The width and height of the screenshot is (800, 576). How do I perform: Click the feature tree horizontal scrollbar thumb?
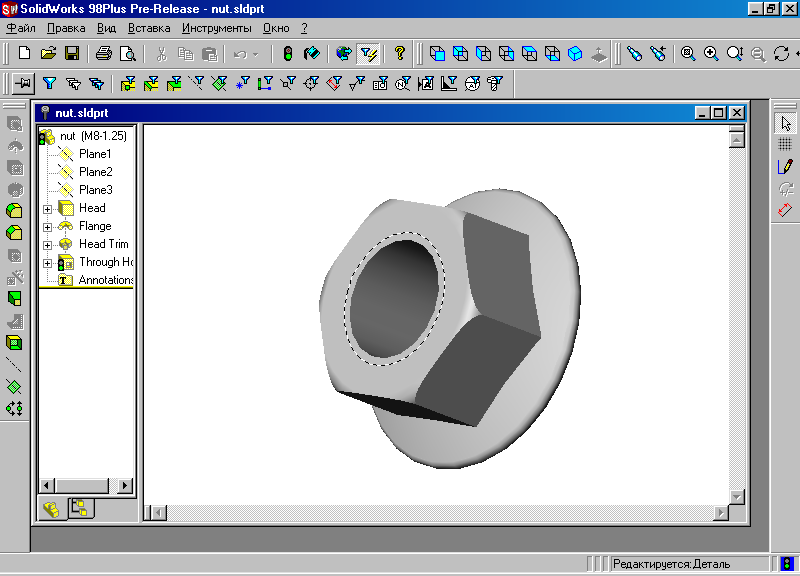[x=82, y=485]
